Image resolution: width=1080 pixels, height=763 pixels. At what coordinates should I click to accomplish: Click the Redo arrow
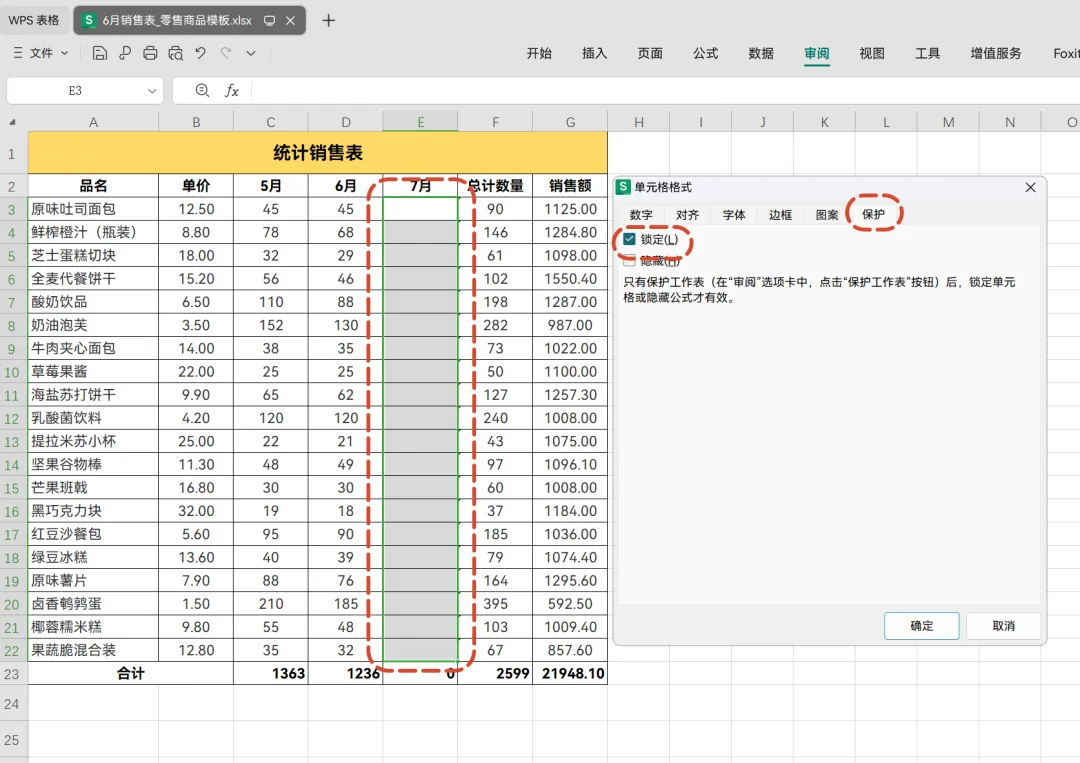pos(226,52)
